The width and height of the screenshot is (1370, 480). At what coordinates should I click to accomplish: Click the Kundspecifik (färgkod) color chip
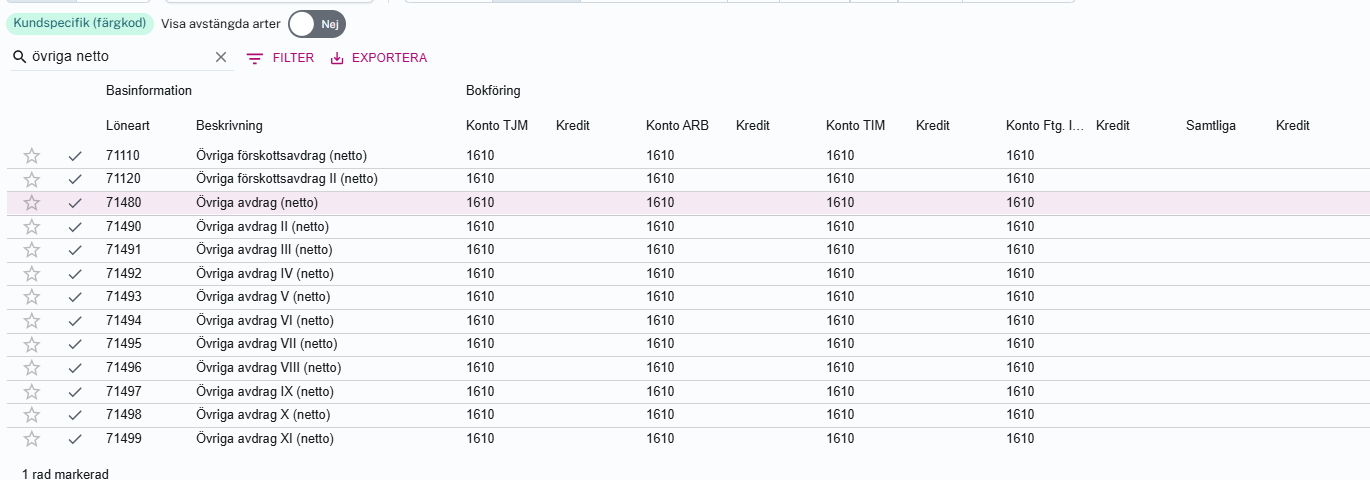79,23
